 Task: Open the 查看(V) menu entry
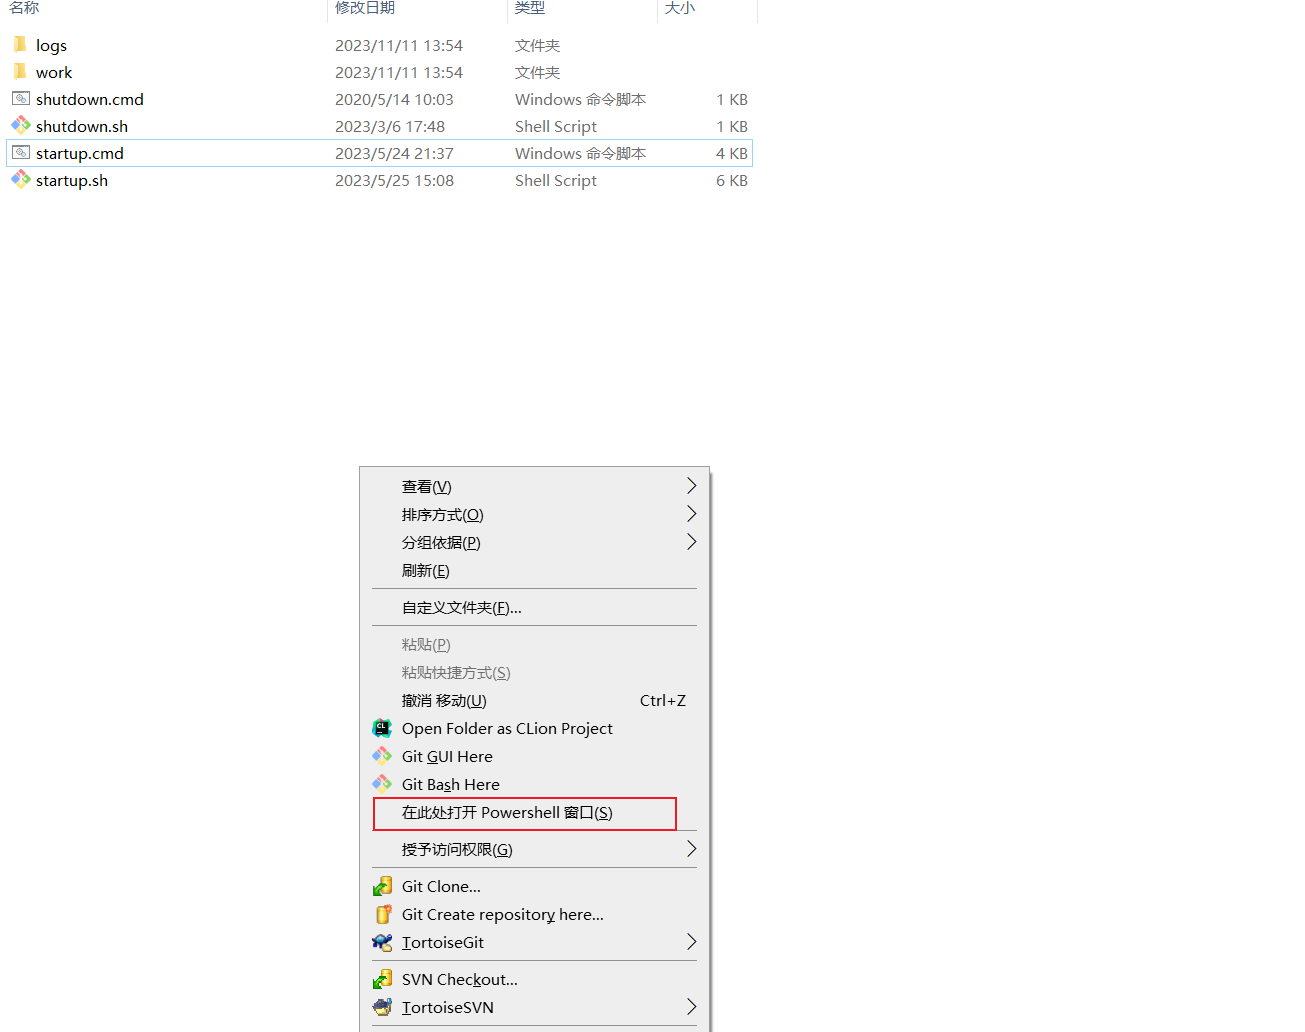click(x=534, y=486)
